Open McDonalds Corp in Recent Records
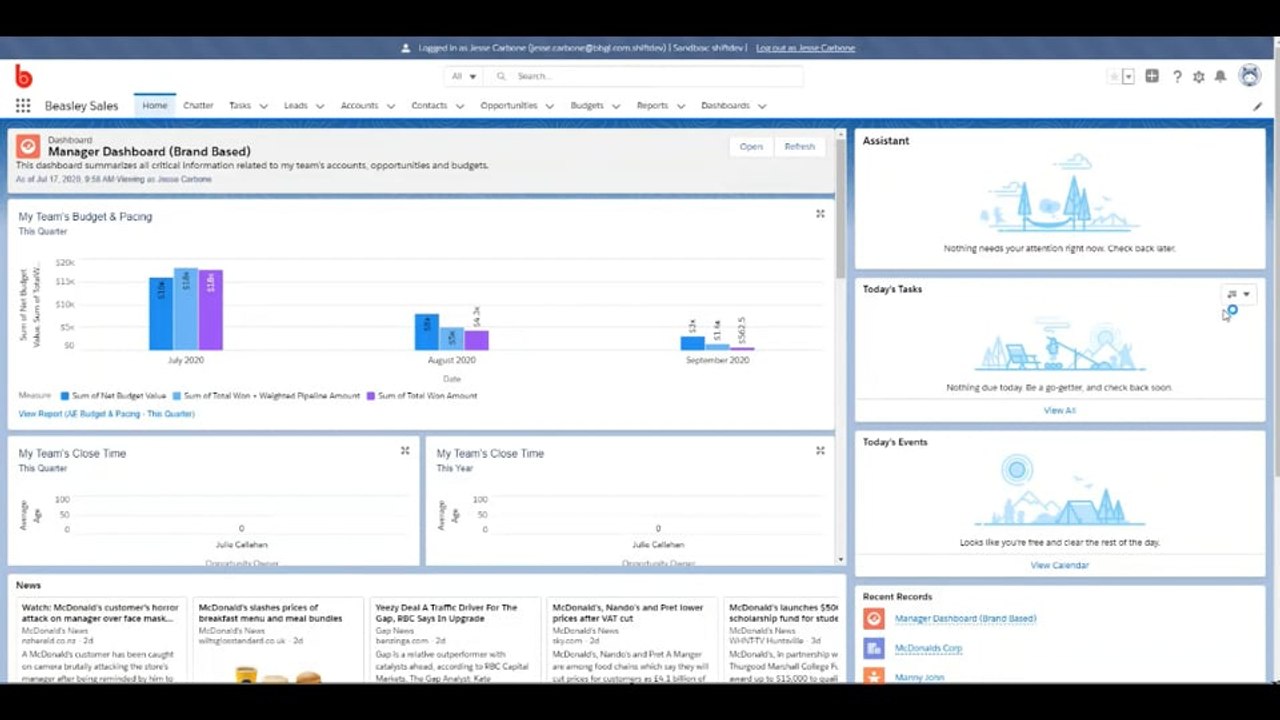The image size is (1280, 720). pyautogui.click(x=928, y=648)
